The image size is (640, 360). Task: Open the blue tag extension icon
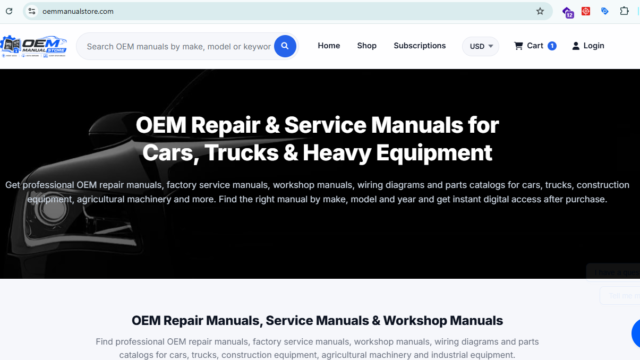click(605, 11)
